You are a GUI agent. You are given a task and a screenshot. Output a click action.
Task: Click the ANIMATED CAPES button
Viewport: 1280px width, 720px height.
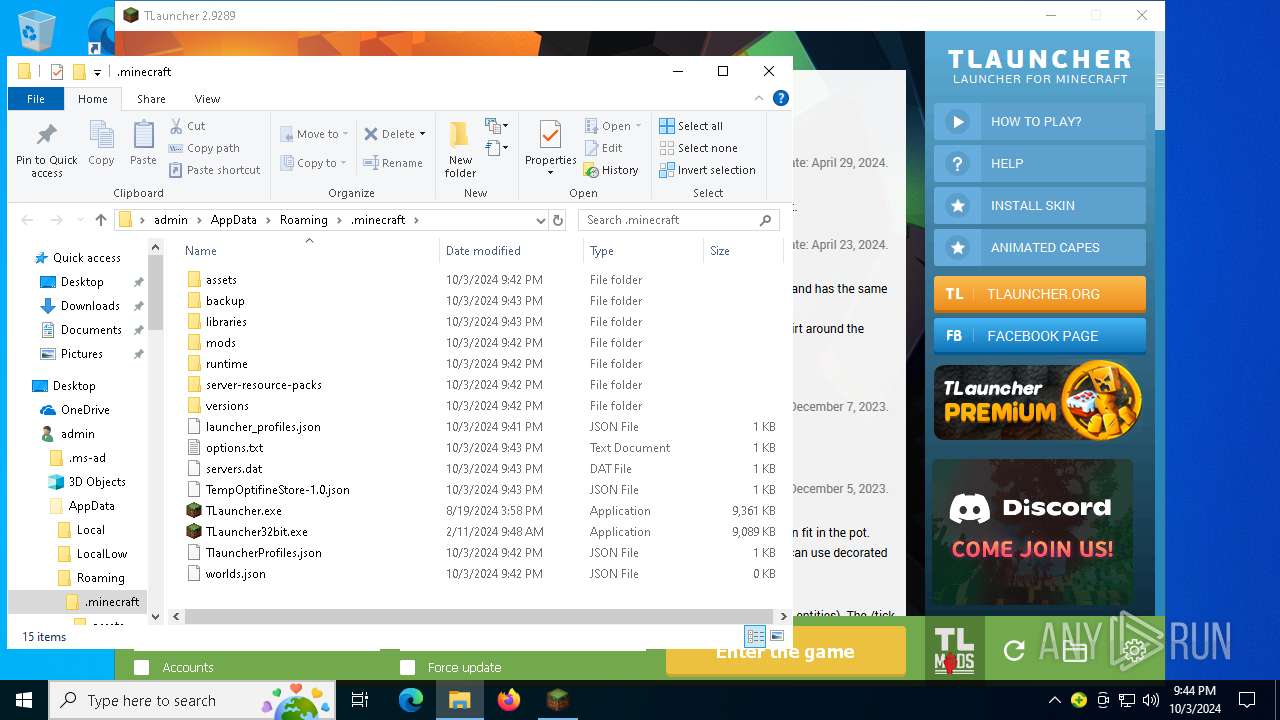[1040, 248]
